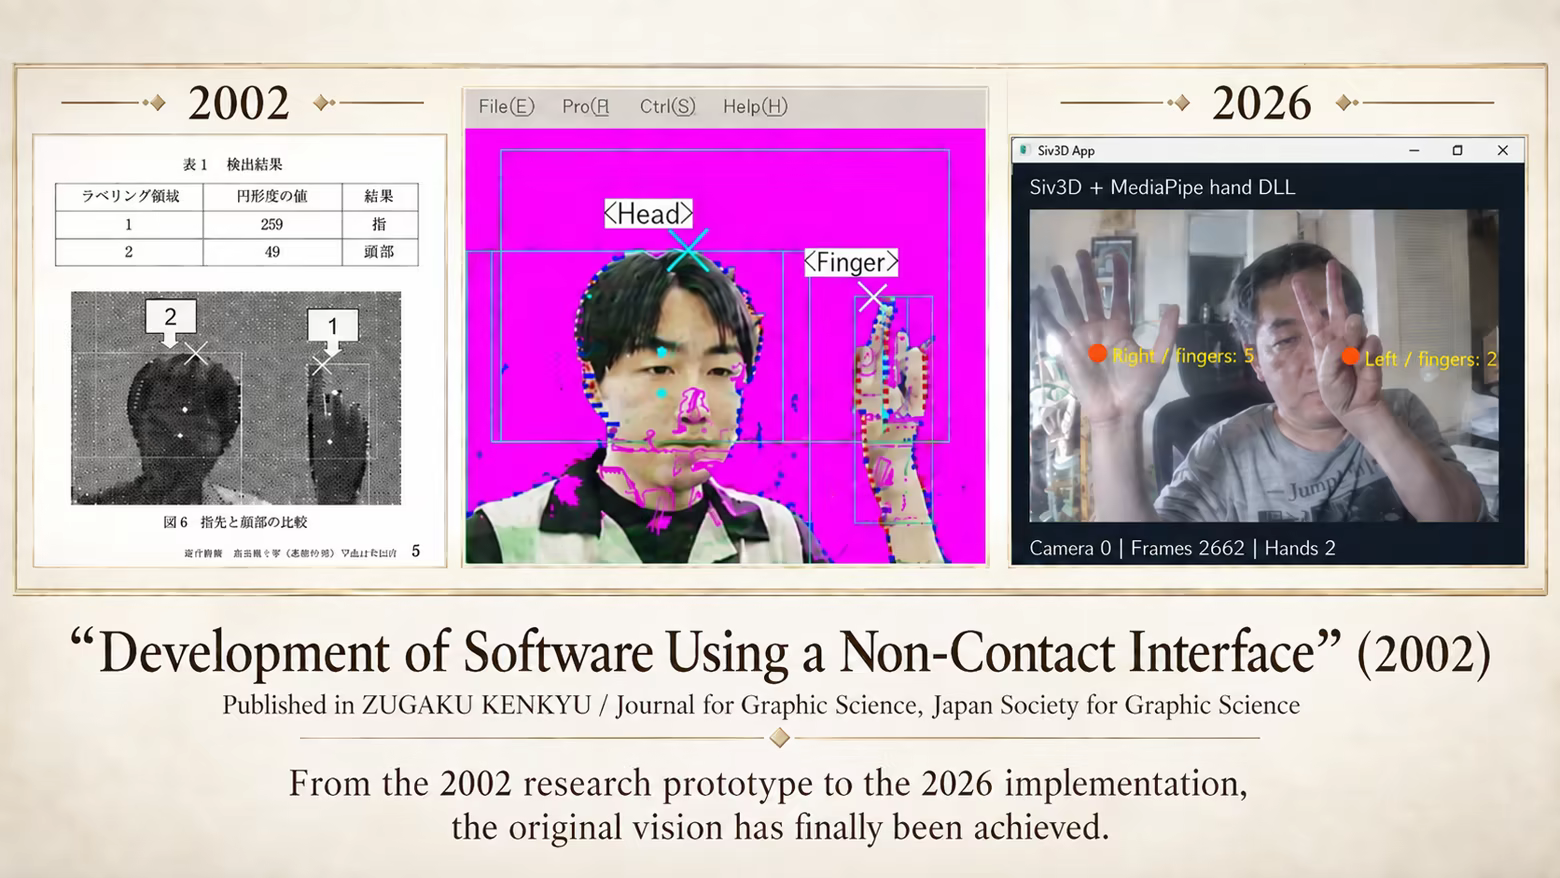Click 'Right / fingers: 5' overlay text
1560x878 pixels.
click(x=1182, y=356)
